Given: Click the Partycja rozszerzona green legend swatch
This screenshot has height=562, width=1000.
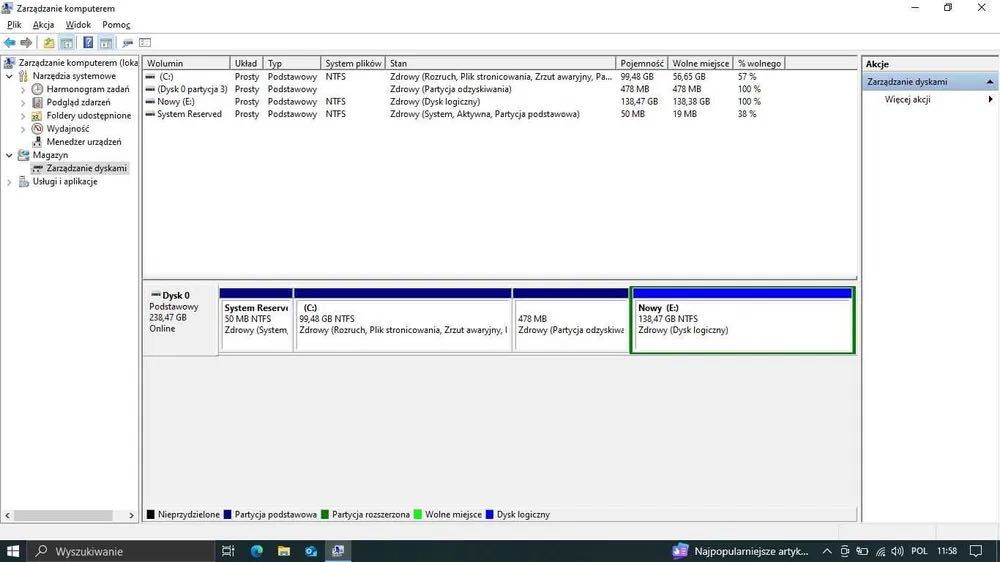Looking at the screenshot, I should 325,514.
